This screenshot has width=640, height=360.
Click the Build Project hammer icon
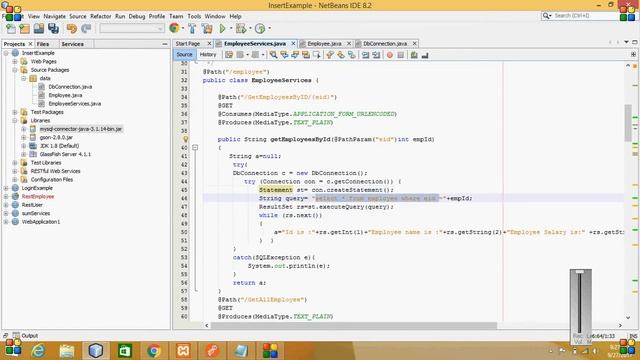(x=192, y=29)
